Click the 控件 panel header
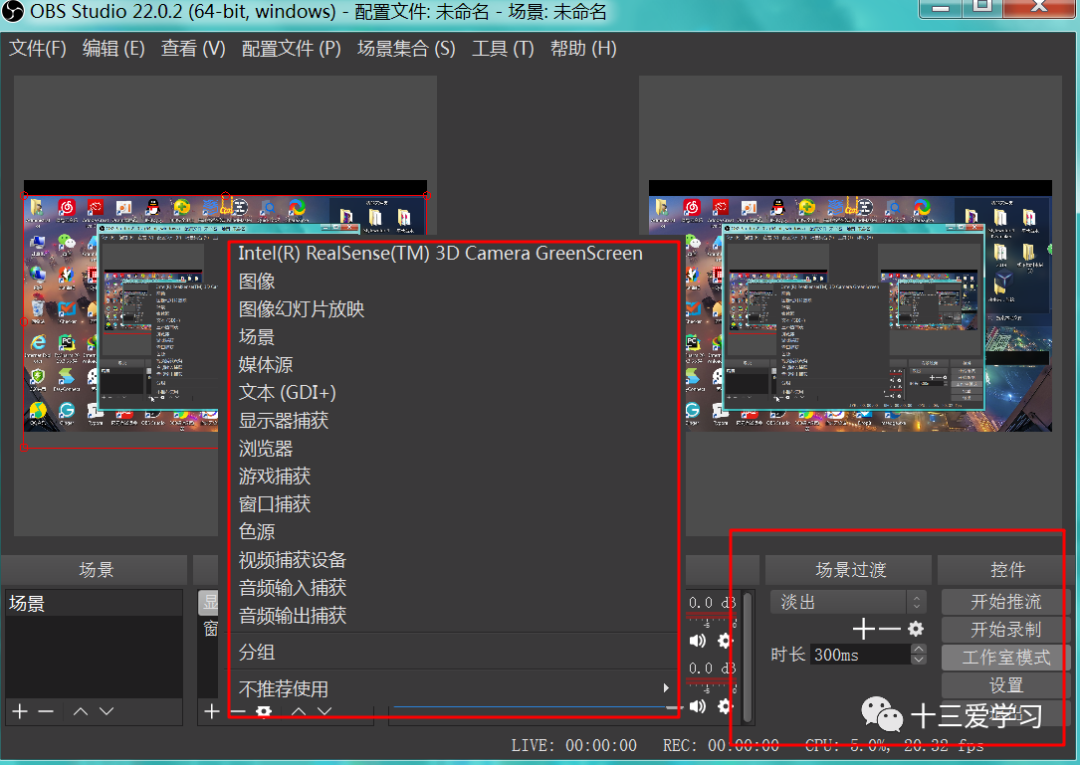 click(x=1007, y=569)
